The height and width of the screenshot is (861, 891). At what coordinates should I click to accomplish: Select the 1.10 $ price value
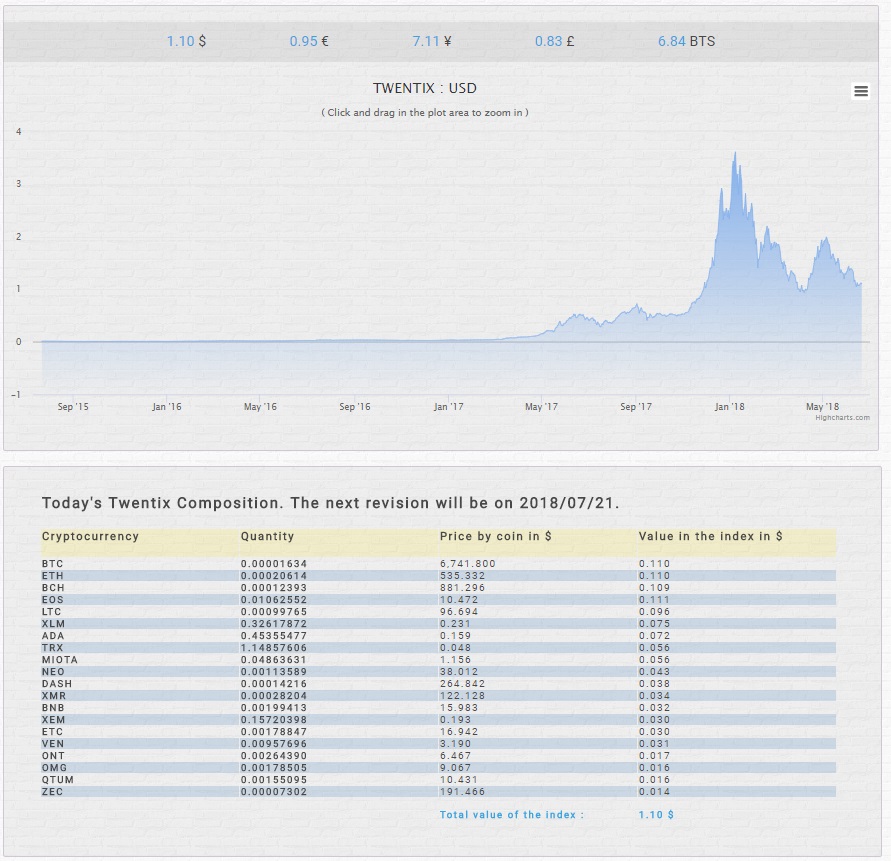186,41
